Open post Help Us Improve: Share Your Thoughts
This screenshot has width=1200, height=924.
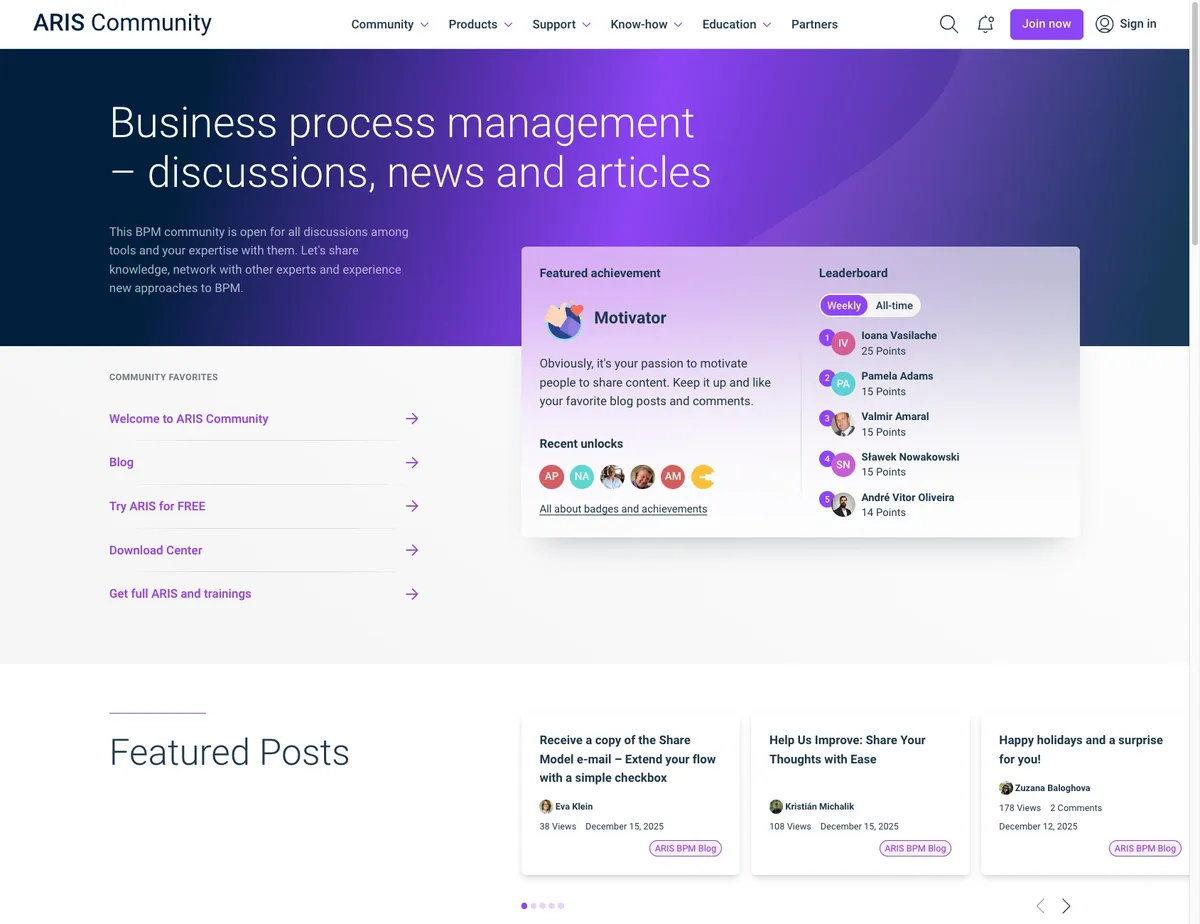pyautogui.click(x=847, y=750)
